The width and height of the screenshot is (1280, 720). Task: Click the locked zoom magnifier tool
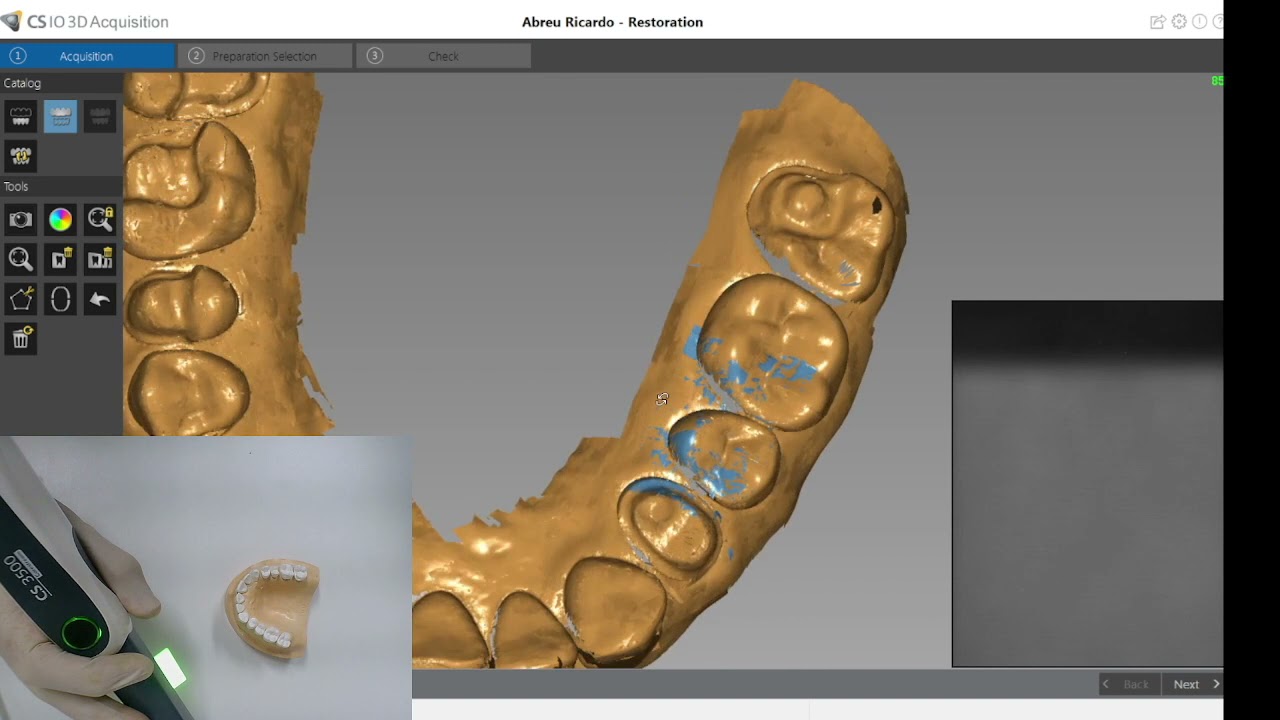coord(100,220)
